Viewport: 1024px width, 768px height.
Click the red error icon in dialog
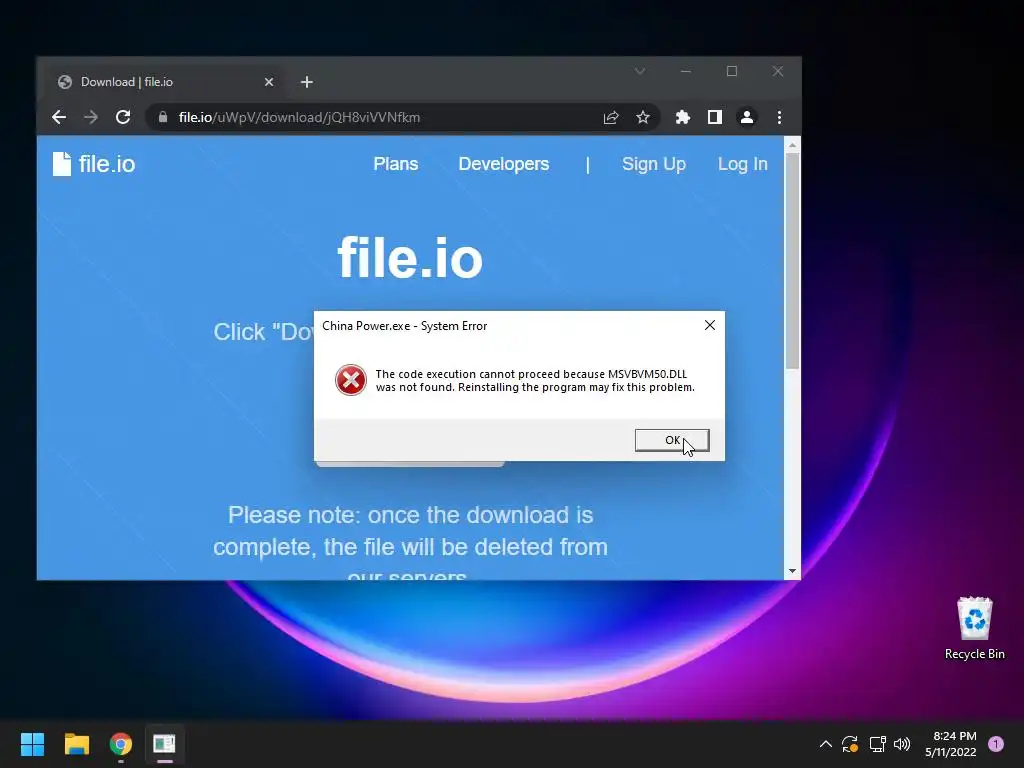pos(351,380)
